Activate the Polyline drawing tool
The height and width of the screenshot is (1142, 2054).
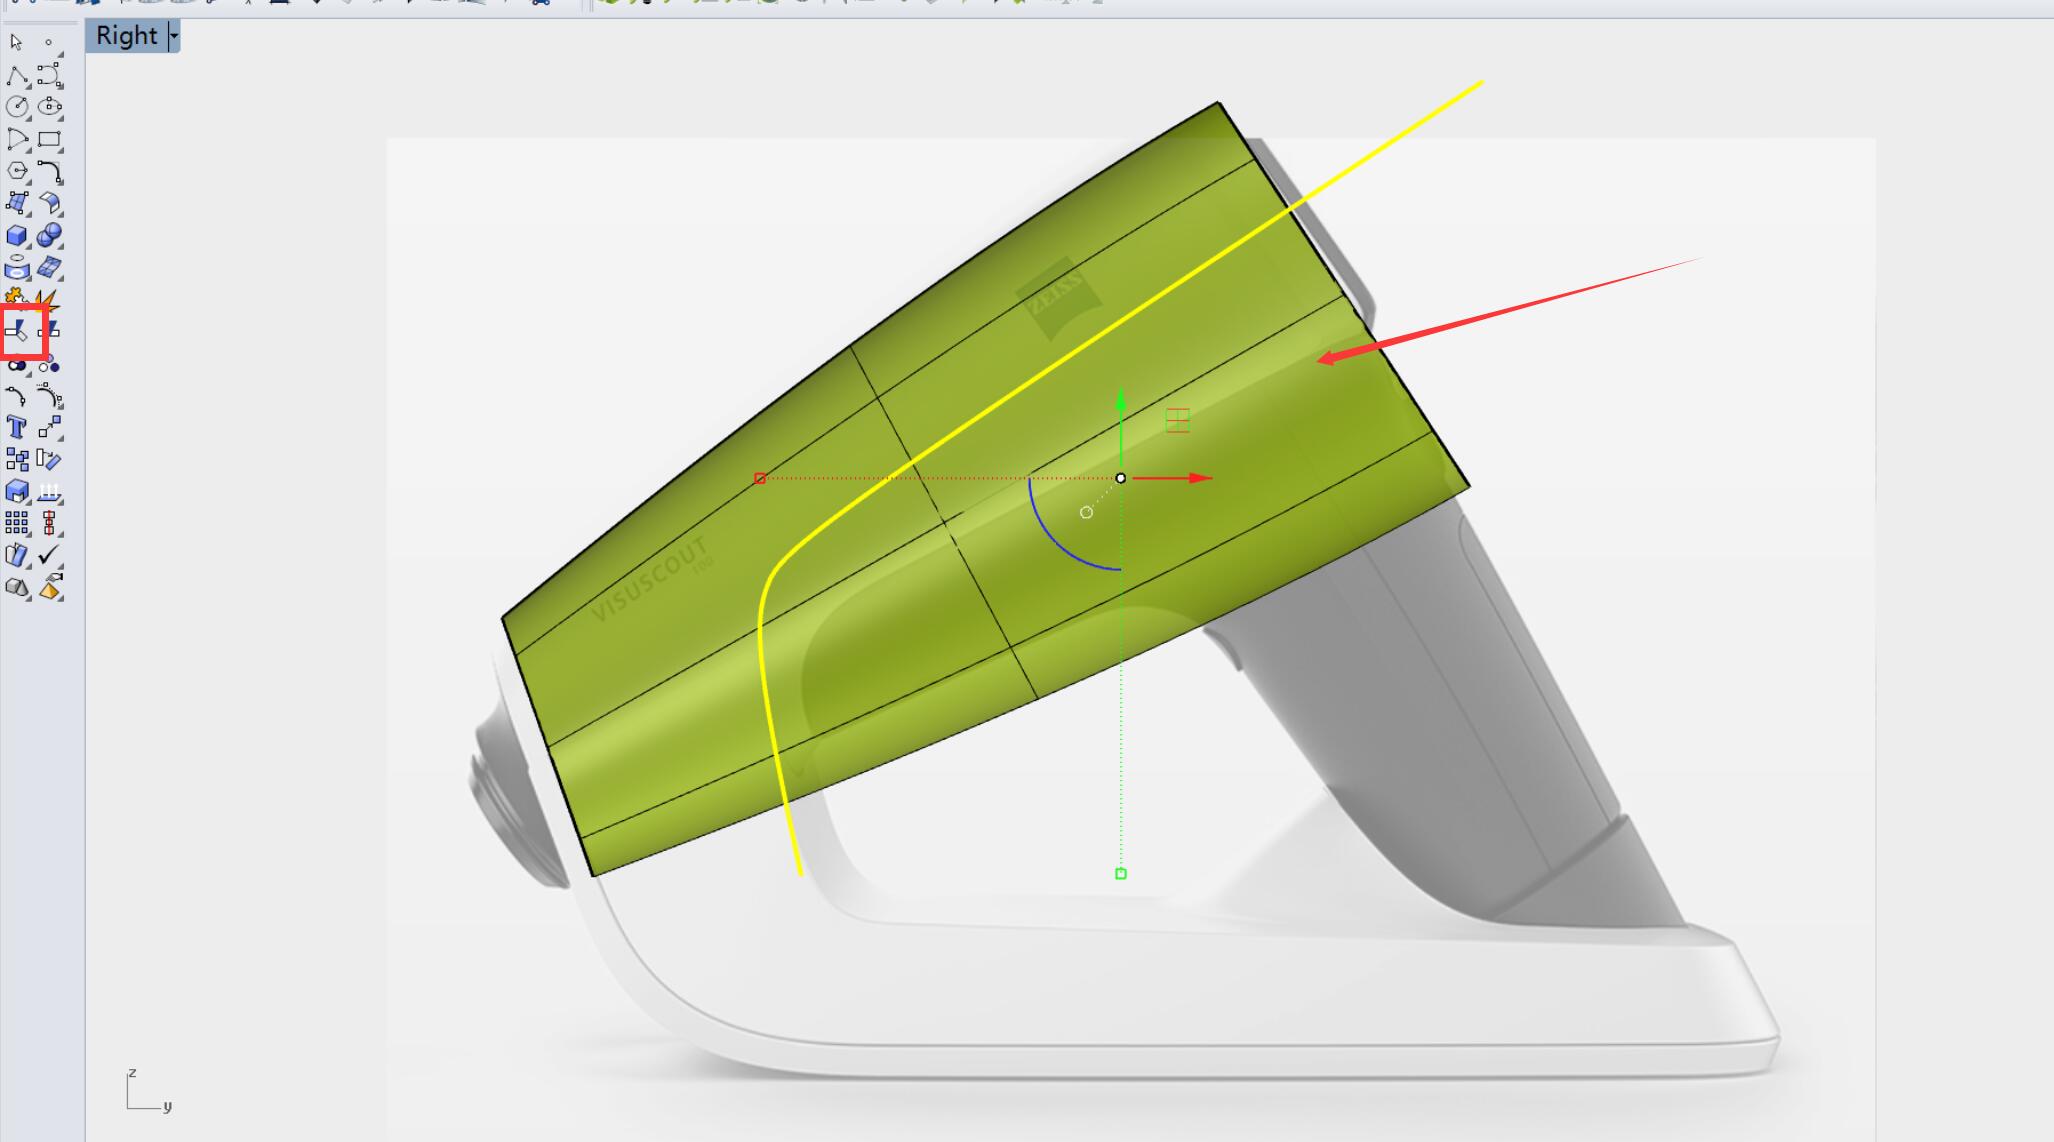click(17, 76)
